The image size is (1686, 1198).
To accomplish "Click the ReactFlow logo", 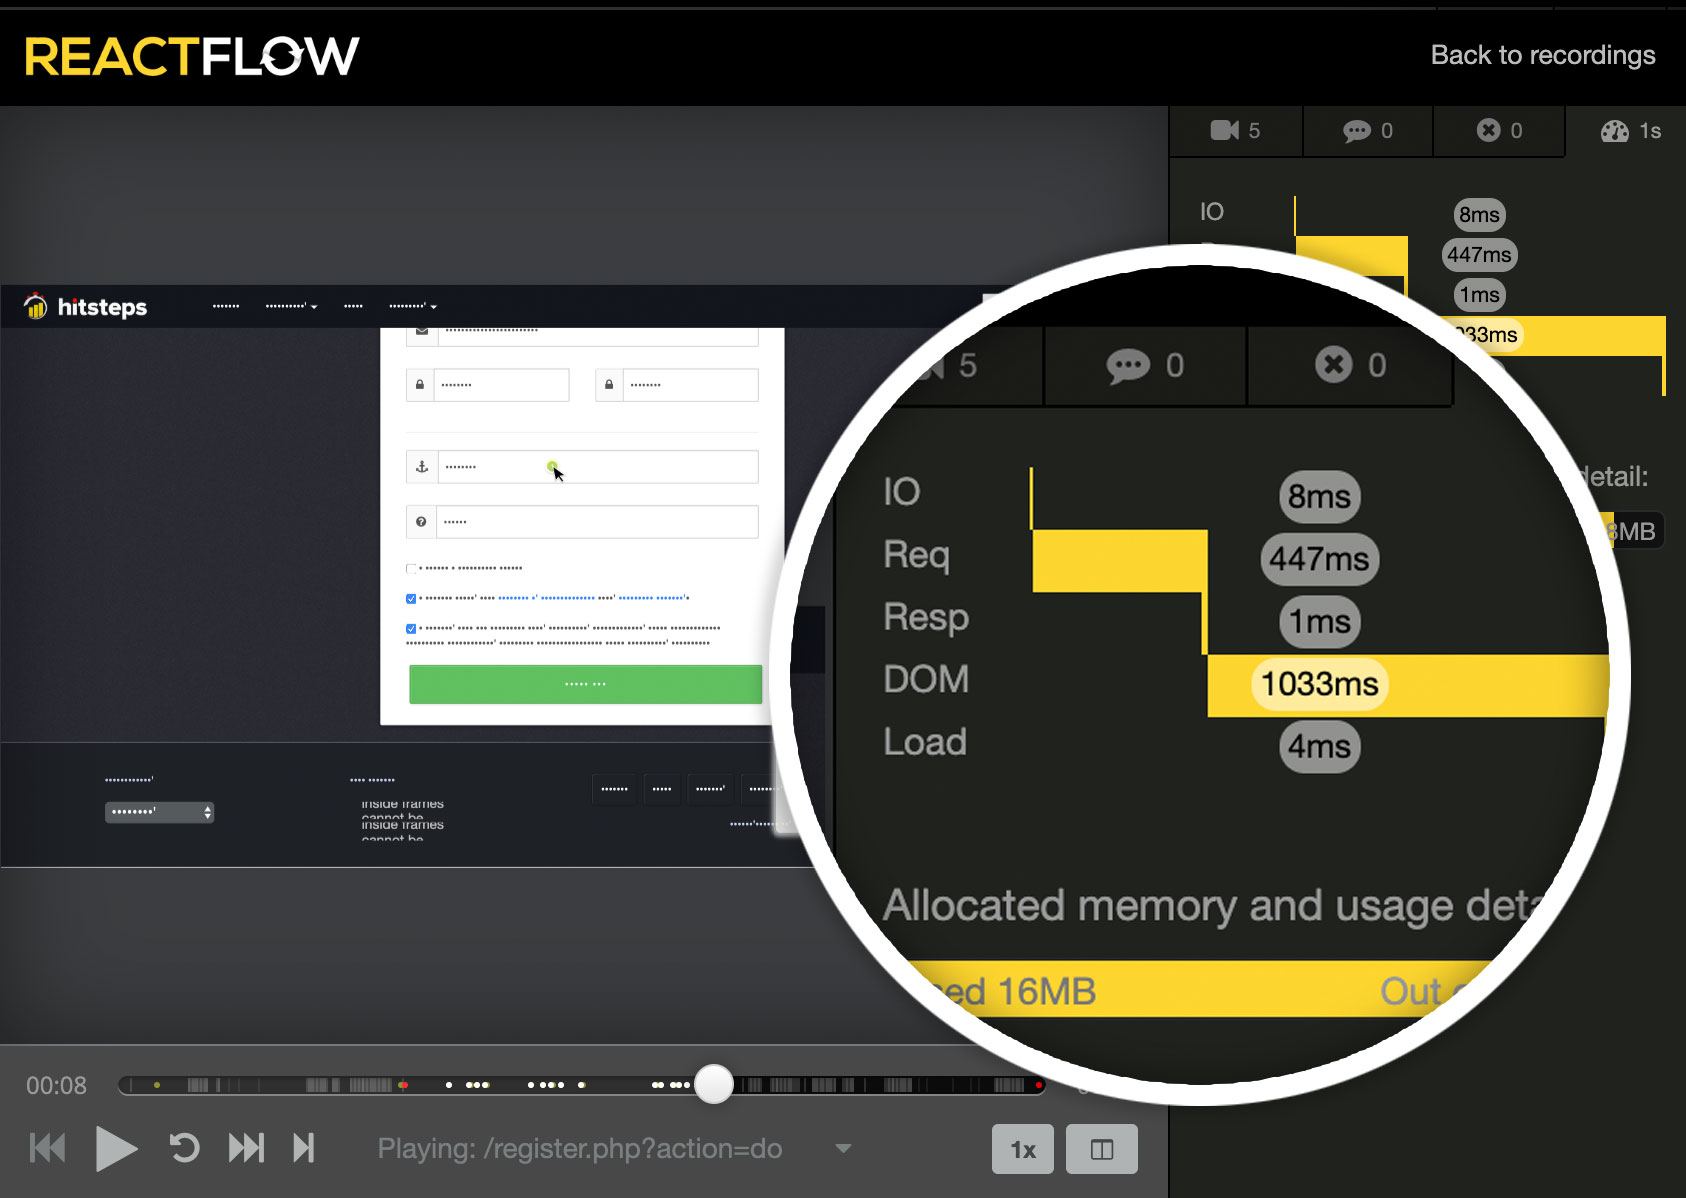I will click(x=191, y=56).
